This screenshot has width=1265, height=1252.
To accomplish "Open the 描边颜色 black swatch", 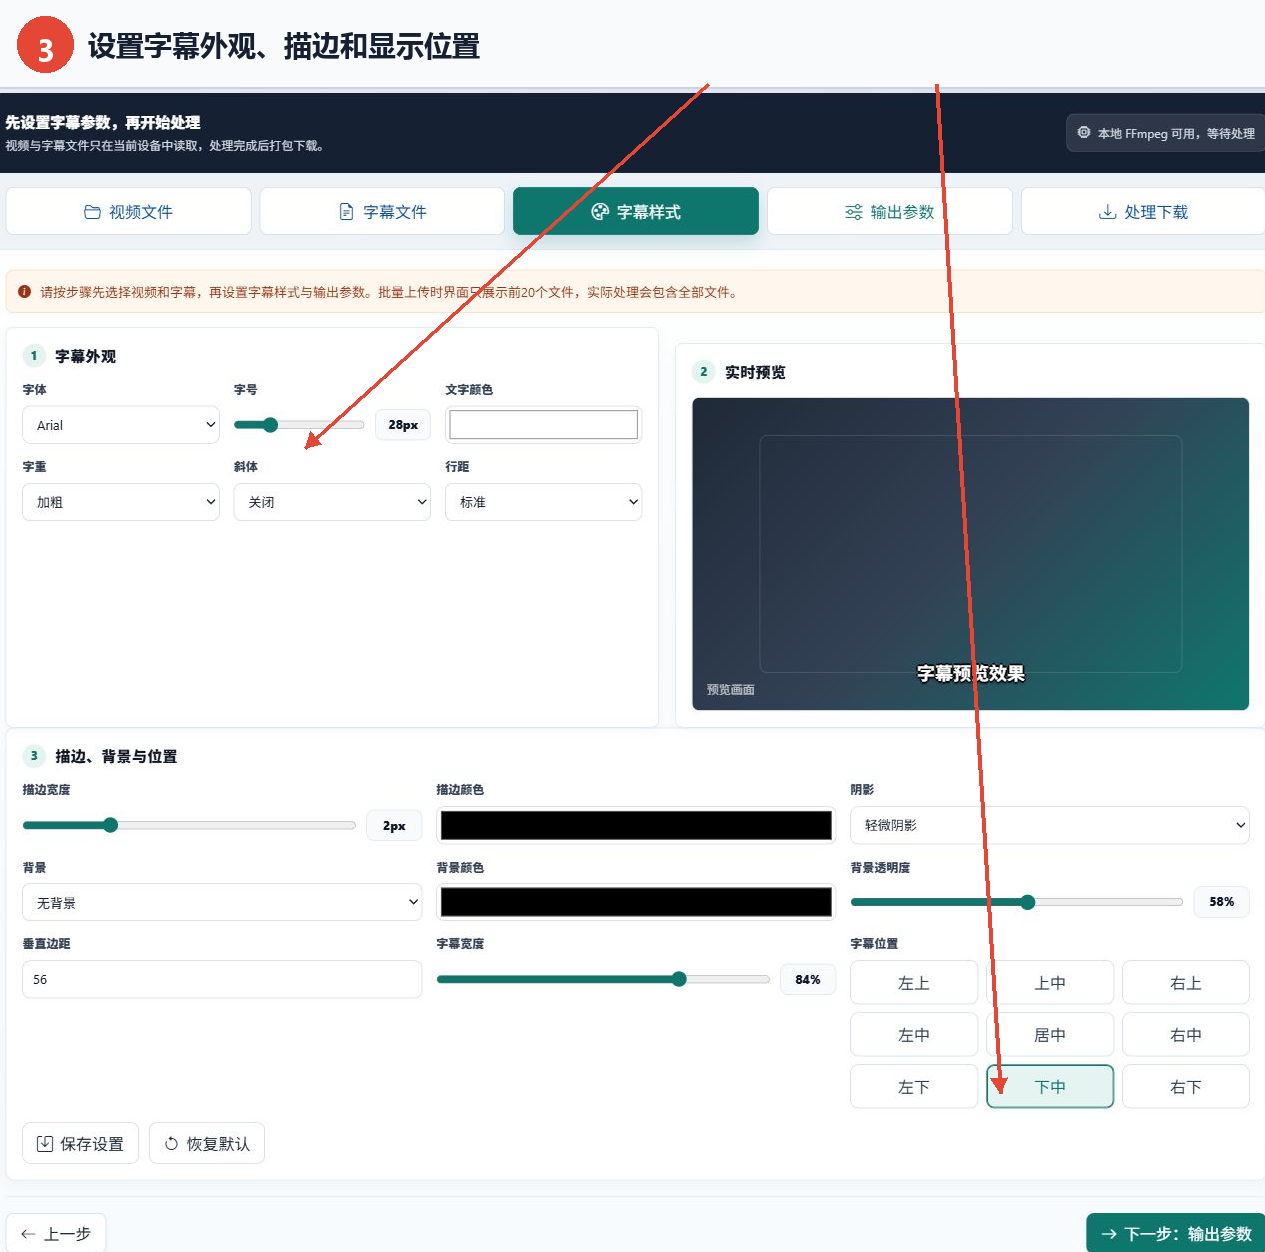I will [636, 825].
